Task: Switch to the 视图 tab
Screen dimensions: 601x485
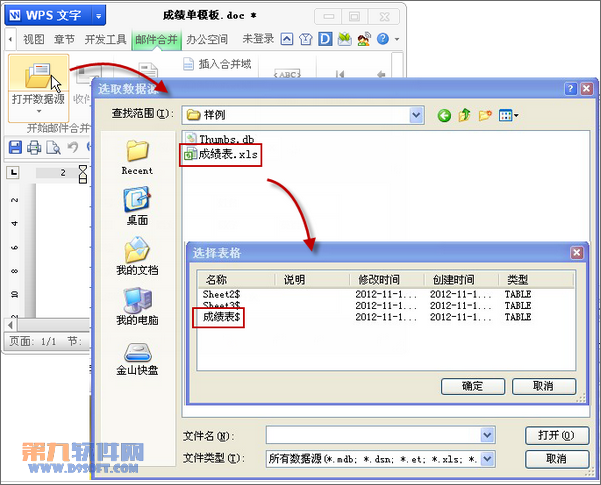Action: point(33,39)
